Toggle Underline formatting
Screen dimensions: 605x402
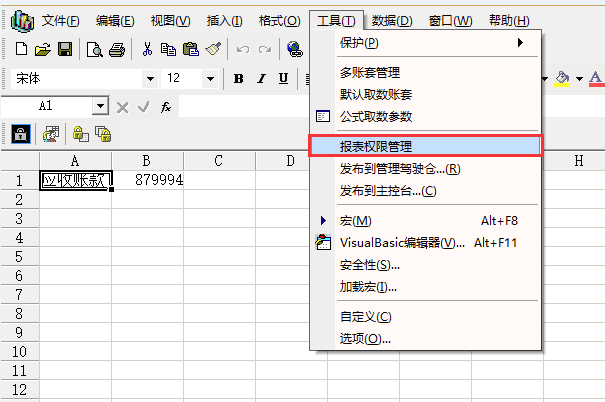coord(283,78)
